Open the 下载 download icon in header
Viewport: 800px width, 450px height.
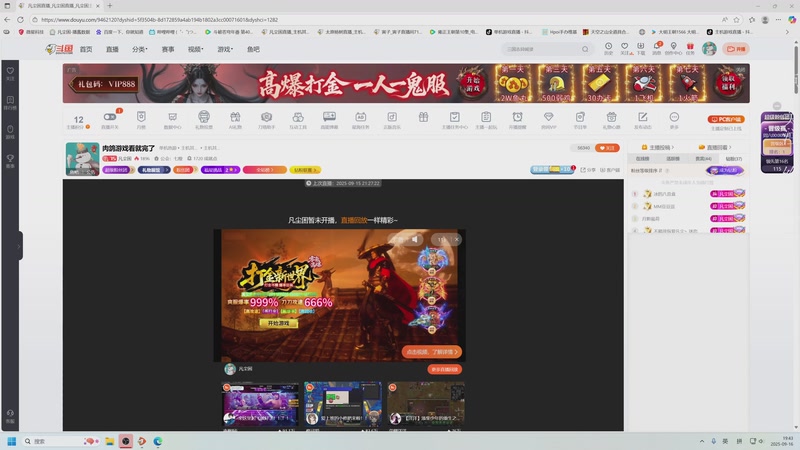coord(640,48)
